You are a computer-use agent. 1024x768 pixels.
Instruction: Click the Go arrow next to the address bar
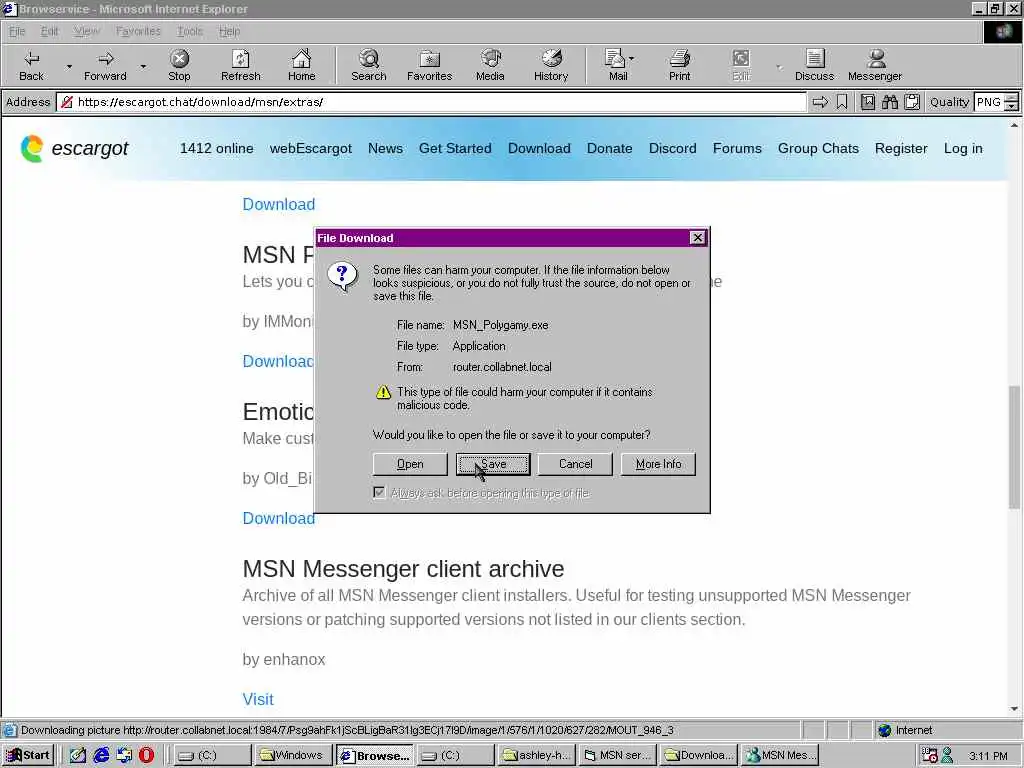(820, 102)
